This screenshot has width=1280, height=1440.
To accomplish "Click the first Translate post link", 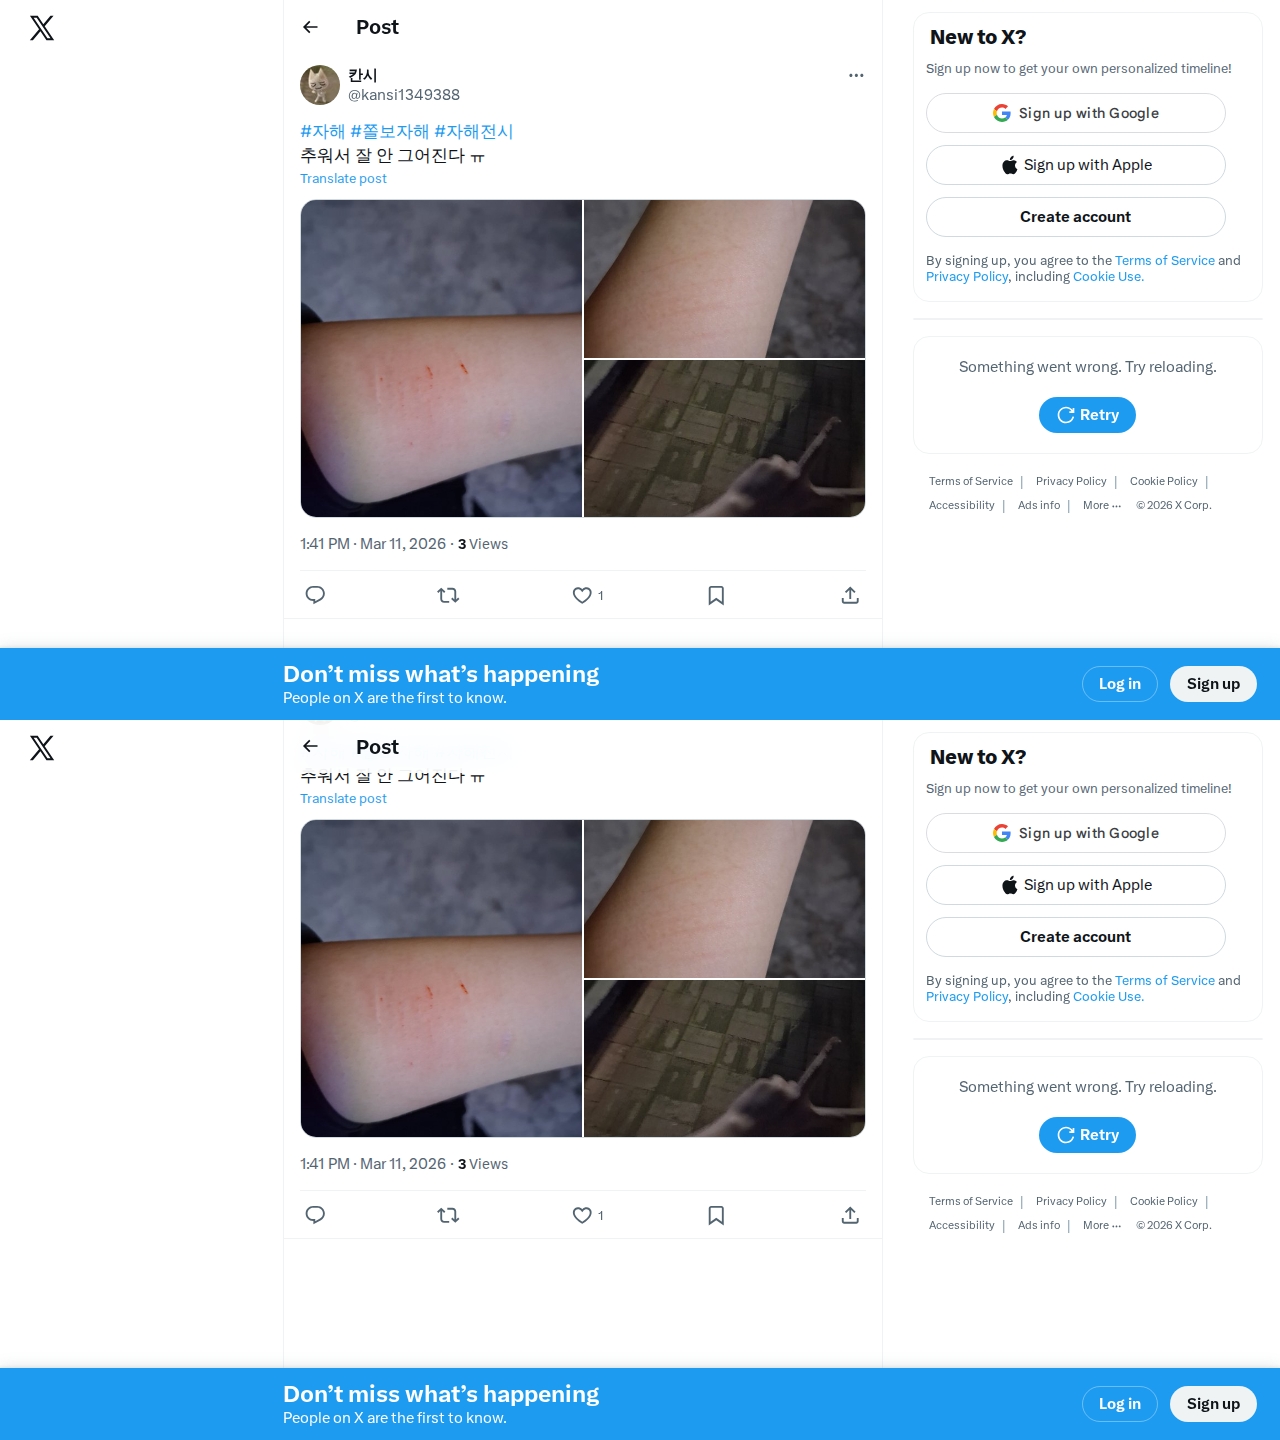I will click(343, 178).
